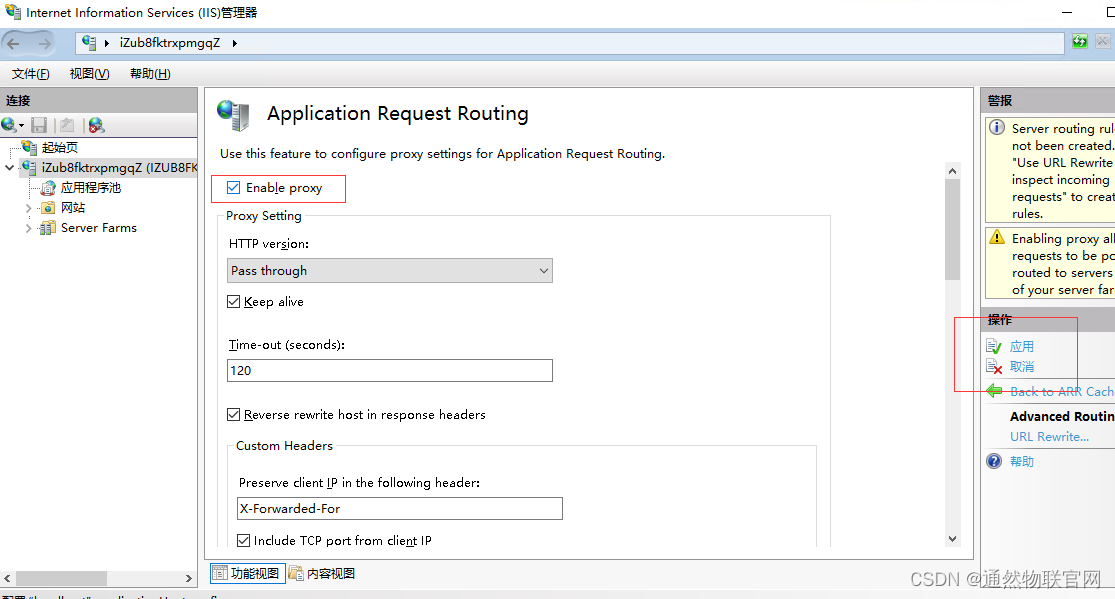Click the IIS Manager title bar icon
This screenshot has height=599, width=1115.
tap(13, 12)
